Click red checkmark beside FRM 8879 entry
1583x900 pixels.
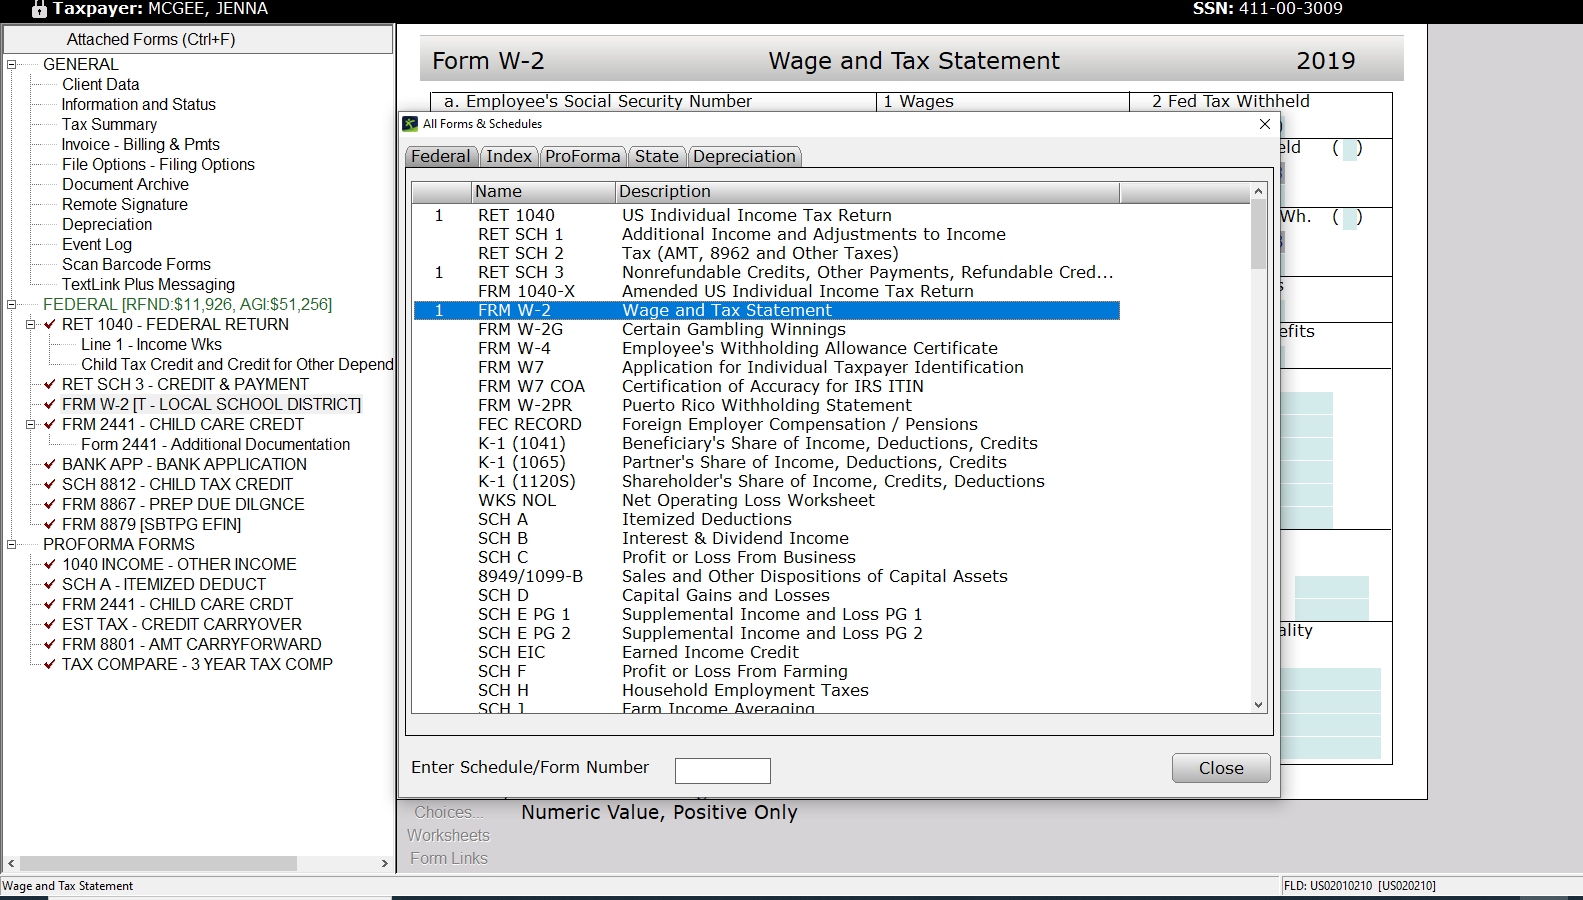click(50, 524)
